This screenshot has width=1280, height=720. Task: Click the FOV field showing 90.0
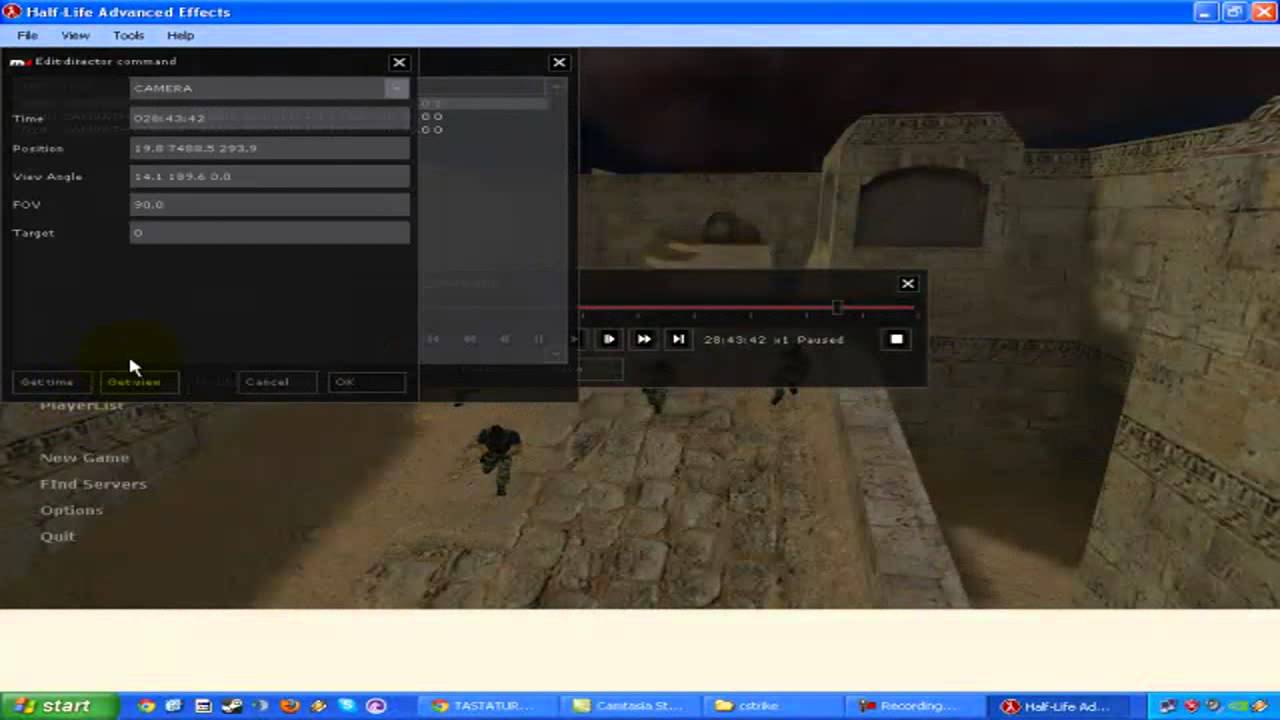(270, 204)
